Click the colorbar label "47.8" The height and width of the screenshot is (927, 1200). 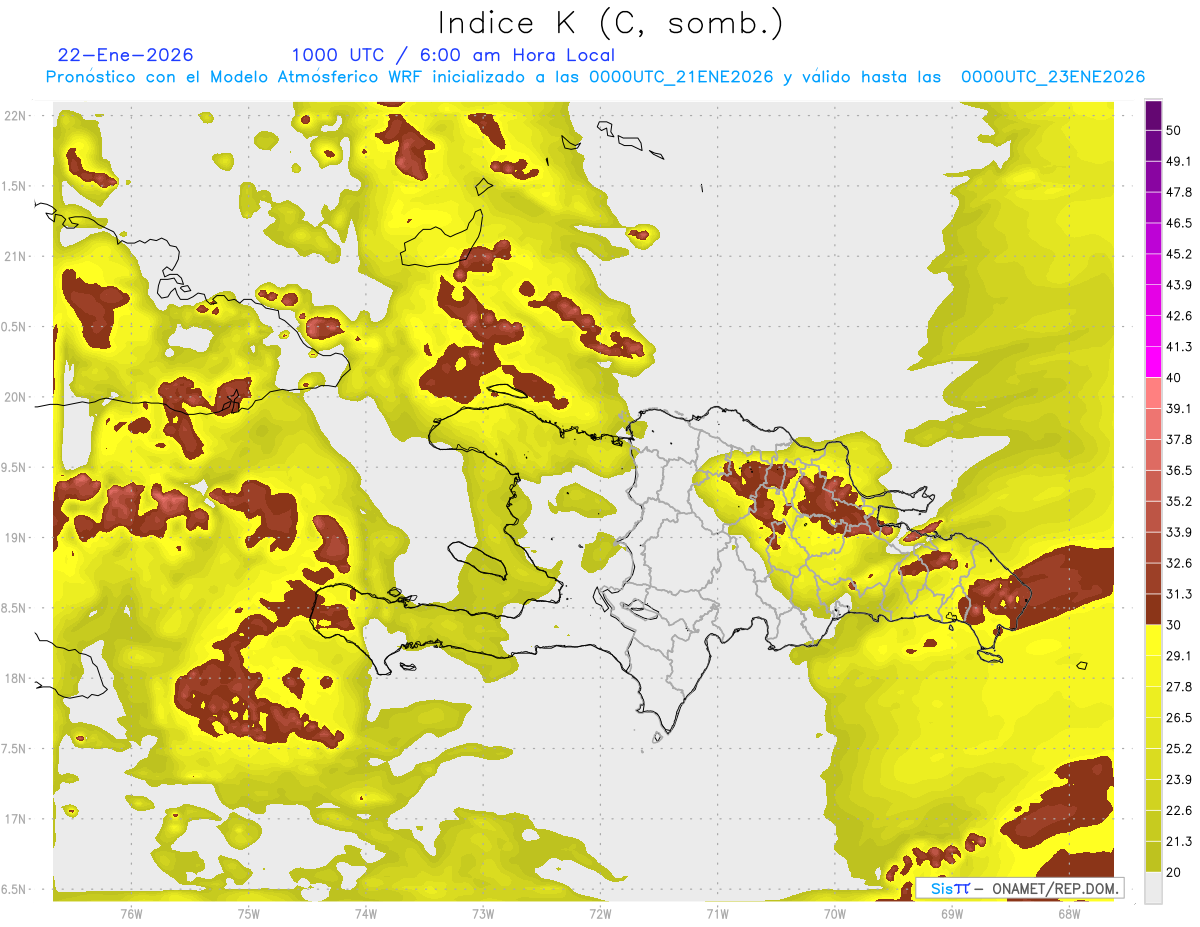pos(1179,193)
